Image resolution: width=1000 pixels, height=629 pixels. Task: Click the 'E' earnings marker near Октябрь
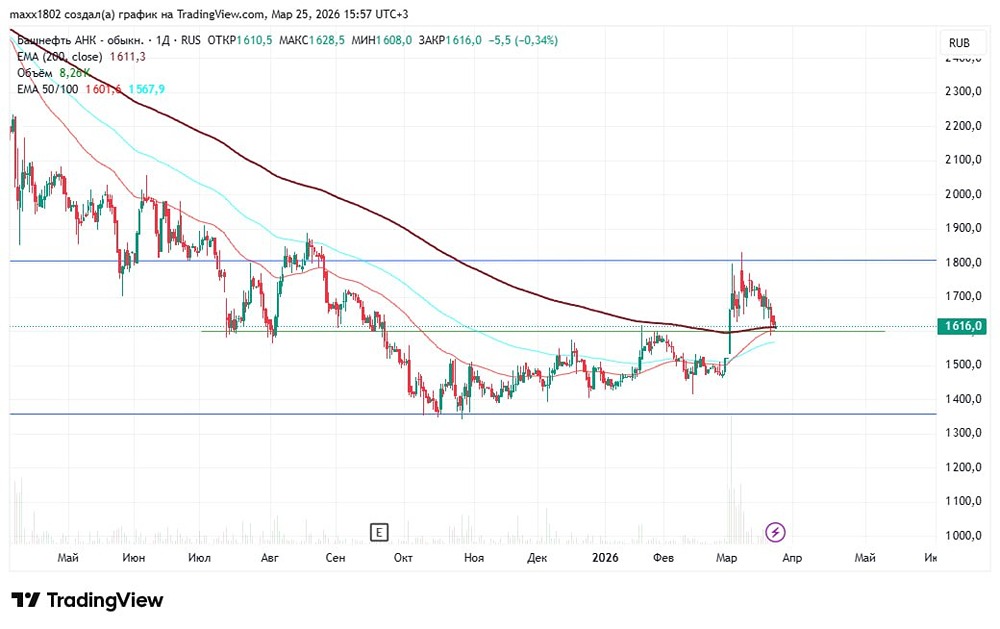(x=379, y=532)
